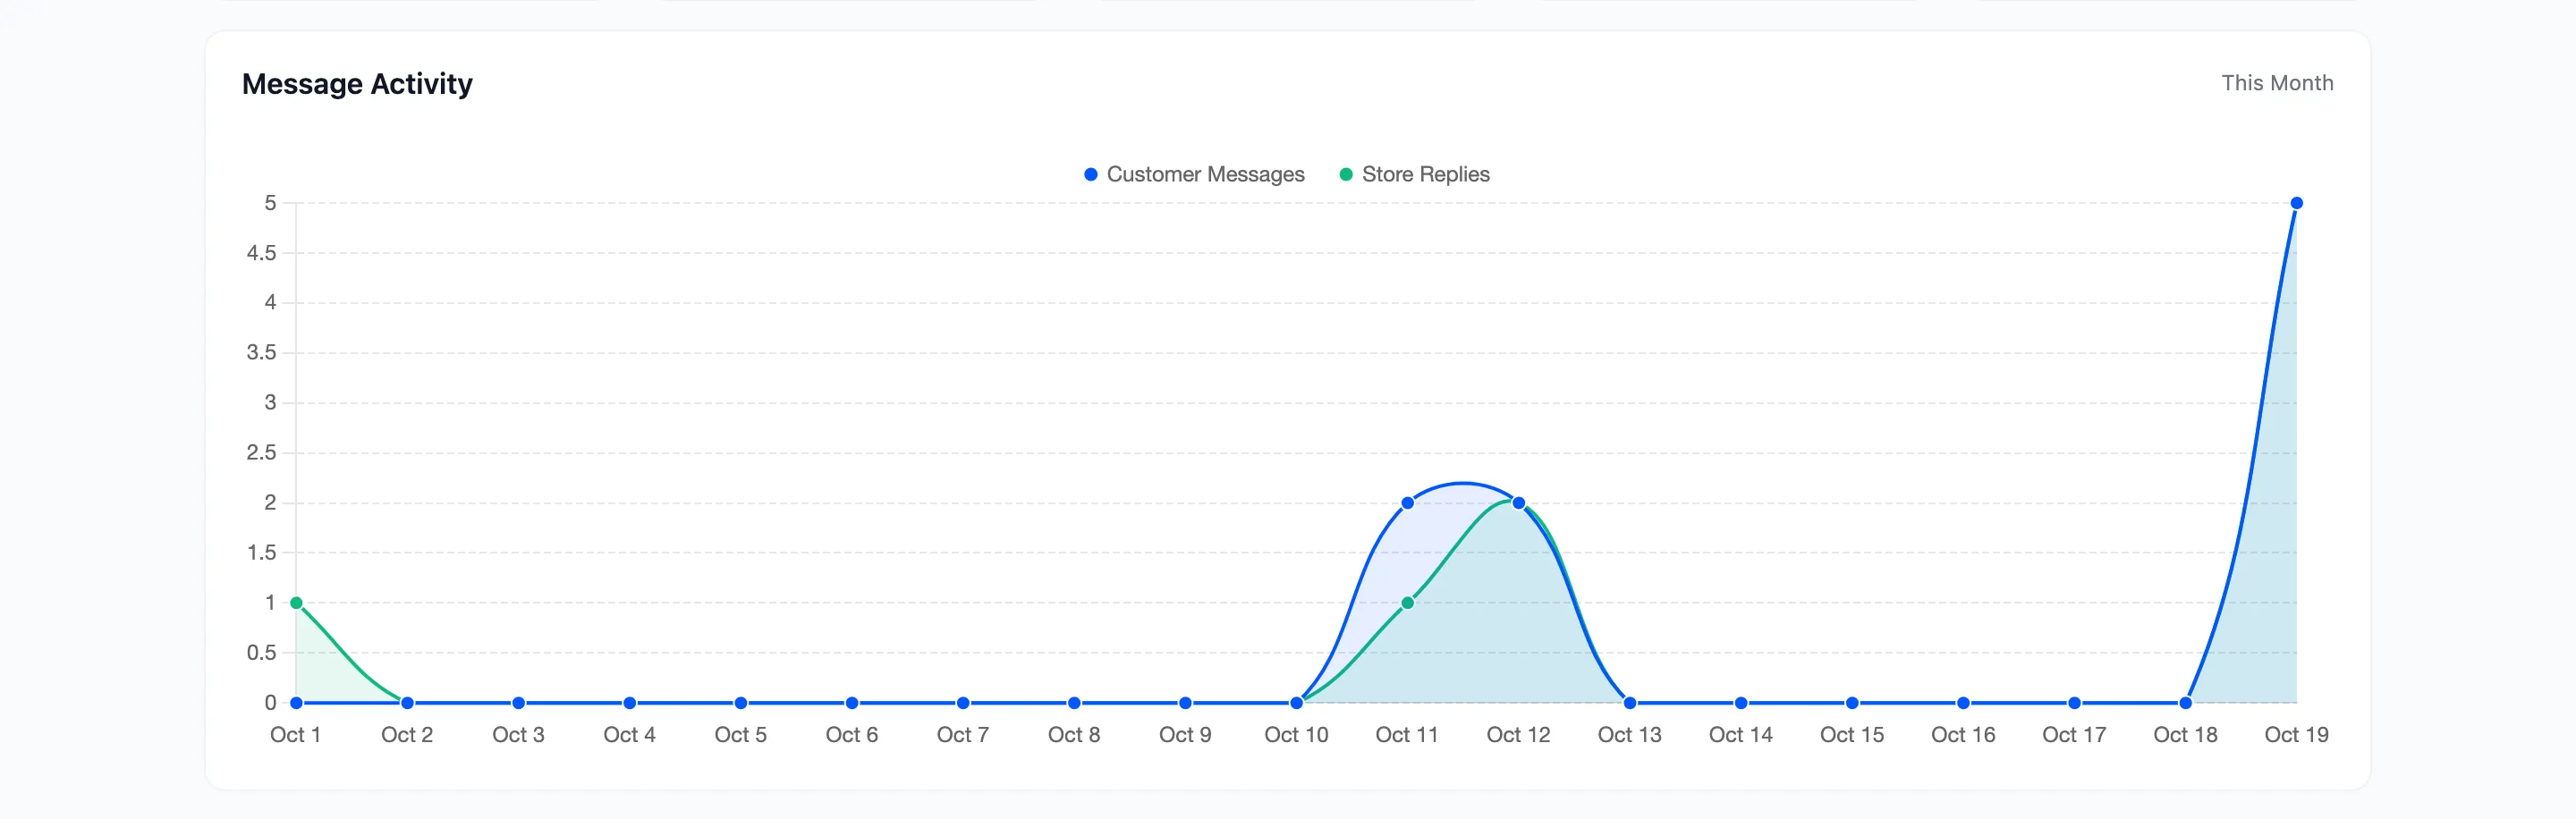Select the Oct 3 data point at 0
The image size is (2576, 819).
click(x=518, y=703)
